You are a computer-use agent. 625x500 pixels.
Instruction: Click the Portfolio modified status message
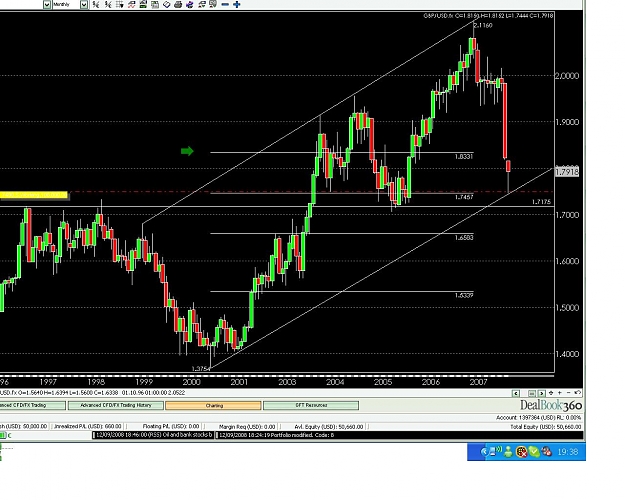(x=277, y=435)
